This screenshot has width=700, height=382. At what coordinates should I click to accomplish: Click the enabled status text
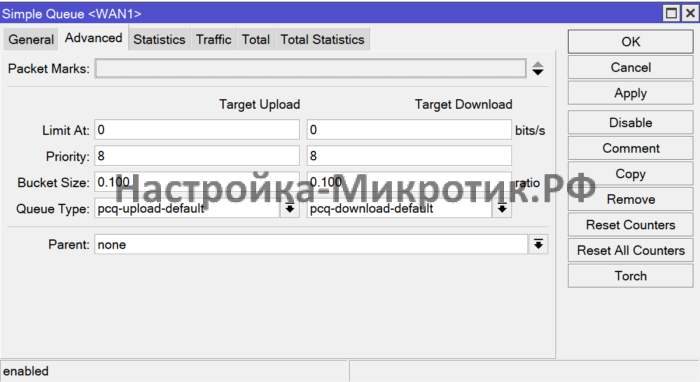[26, 371]
